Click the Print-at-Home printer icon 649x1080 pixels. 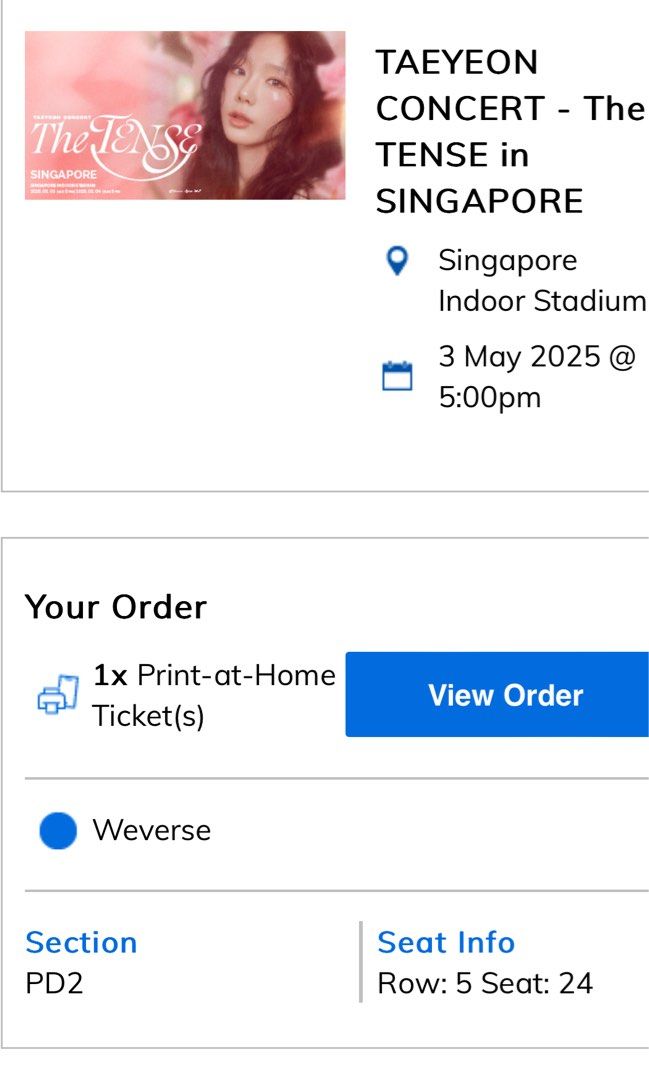pos(58,693)
